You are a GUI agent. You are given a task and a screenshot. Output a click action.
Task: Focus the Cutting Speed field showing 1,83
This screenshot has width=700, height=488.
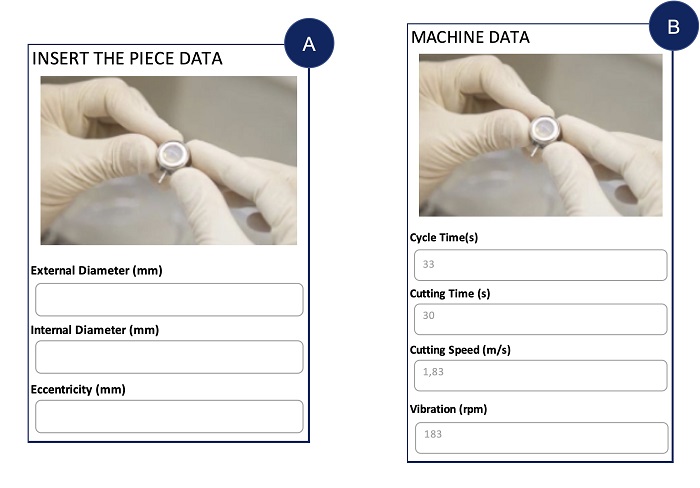540,375
